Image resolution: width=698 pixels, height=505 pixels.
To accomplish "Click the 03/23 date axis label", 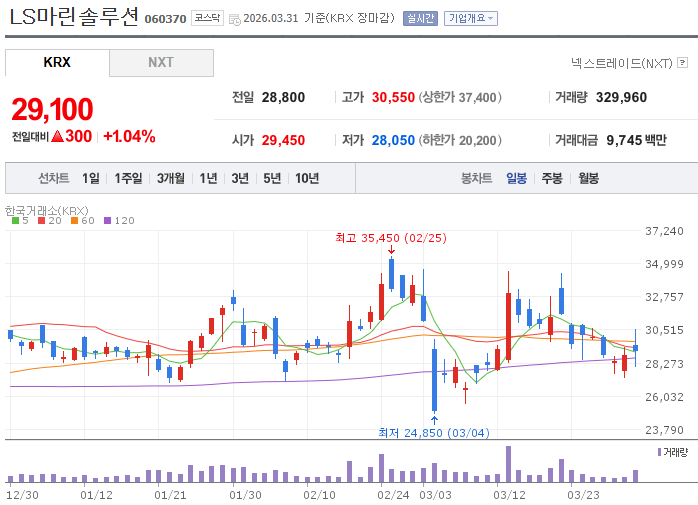I will click(583, 495).
